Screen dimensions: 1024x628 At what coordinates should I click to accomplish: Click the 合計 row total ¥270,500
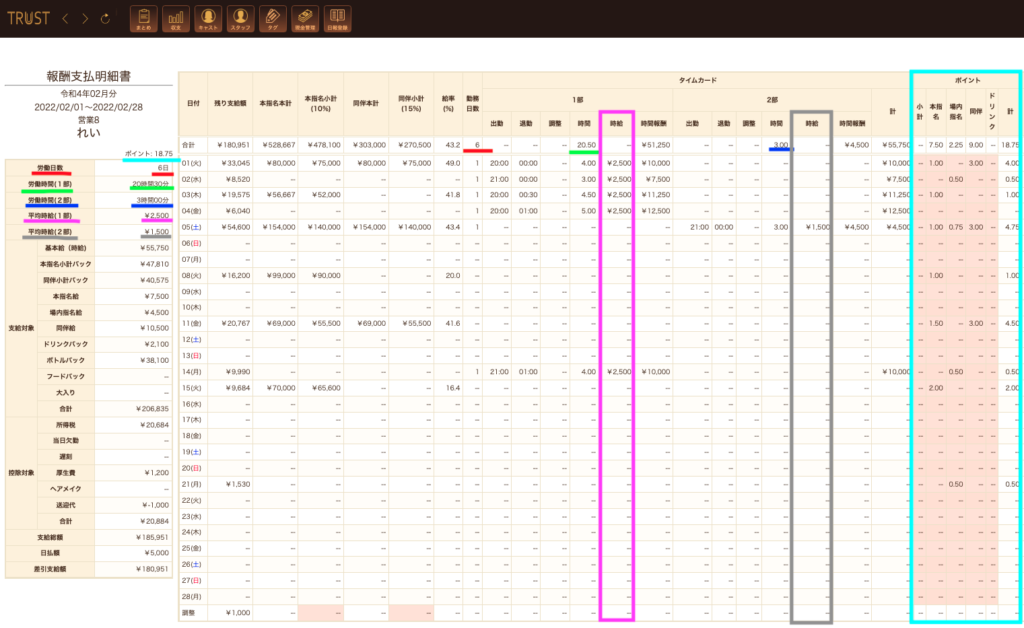[x=416, y=145]
